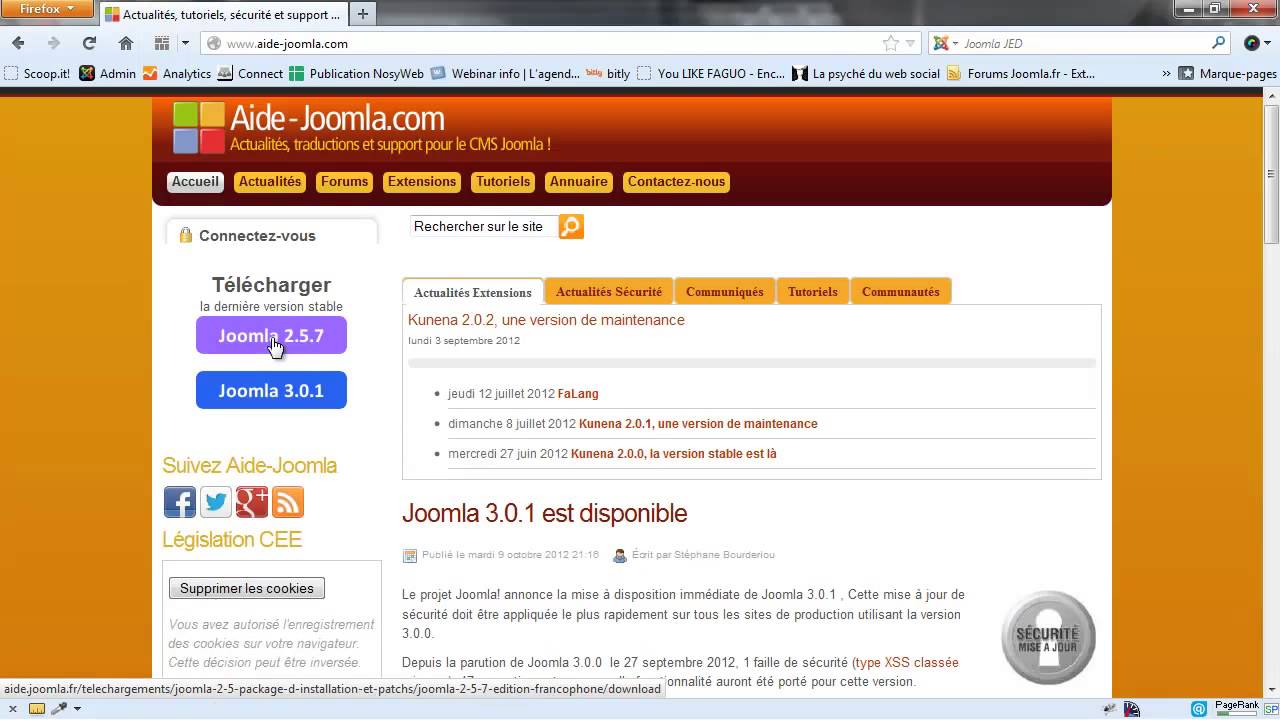Open the RSS feed icon

pyautogui.click(x=288, y=502)
